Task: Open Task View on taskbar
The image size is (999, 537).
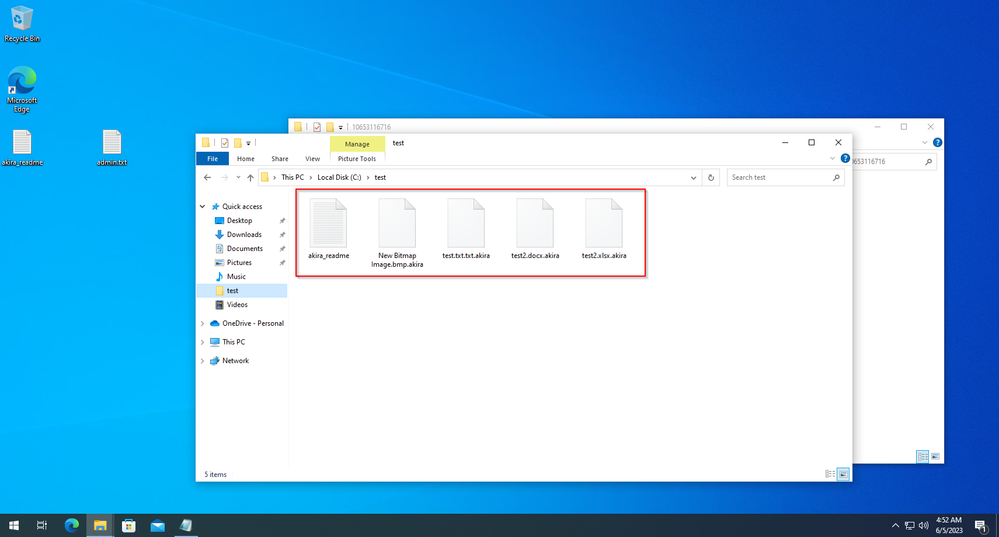Action: [x=42, y=526]
